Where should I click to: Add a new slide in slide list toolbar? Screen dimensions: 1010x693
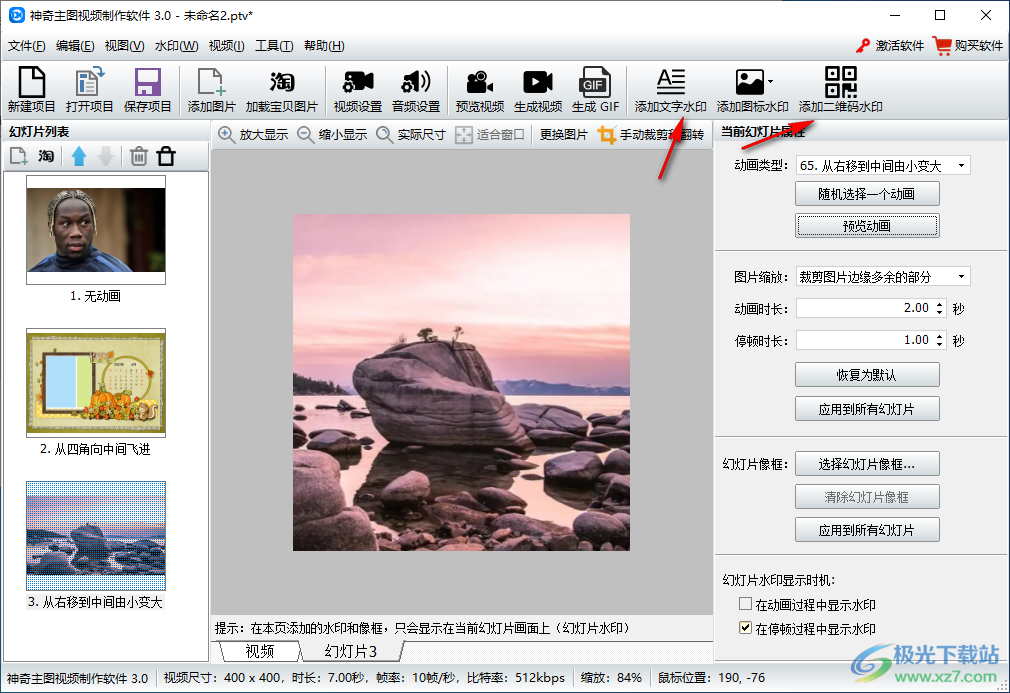[x=18, y=156]
